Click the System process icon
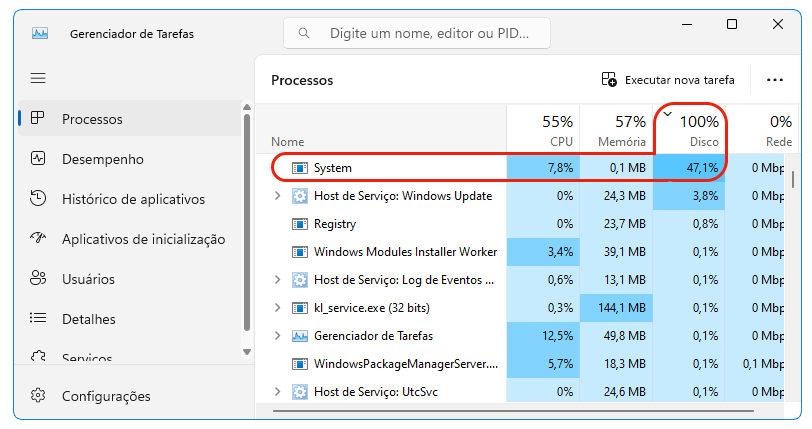 300,168
